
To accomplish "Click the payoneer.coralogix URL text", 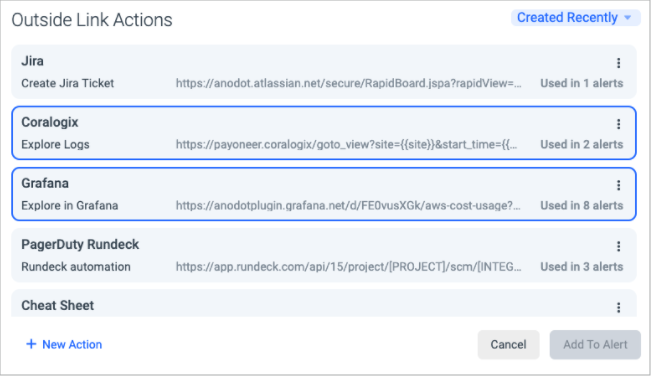I will pos(346,144).
